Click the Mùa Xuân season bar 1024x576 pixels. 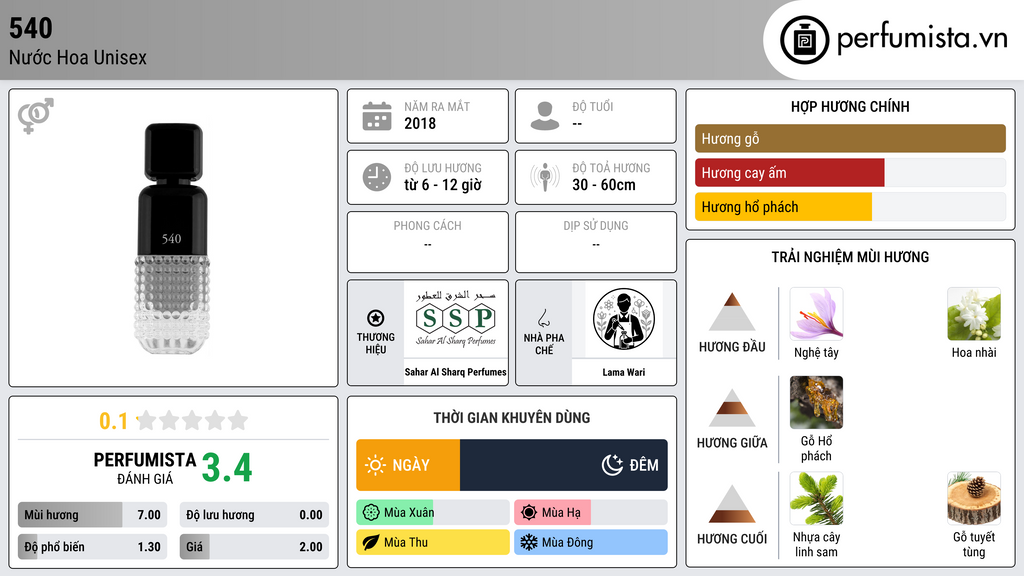tap(433, 513)
